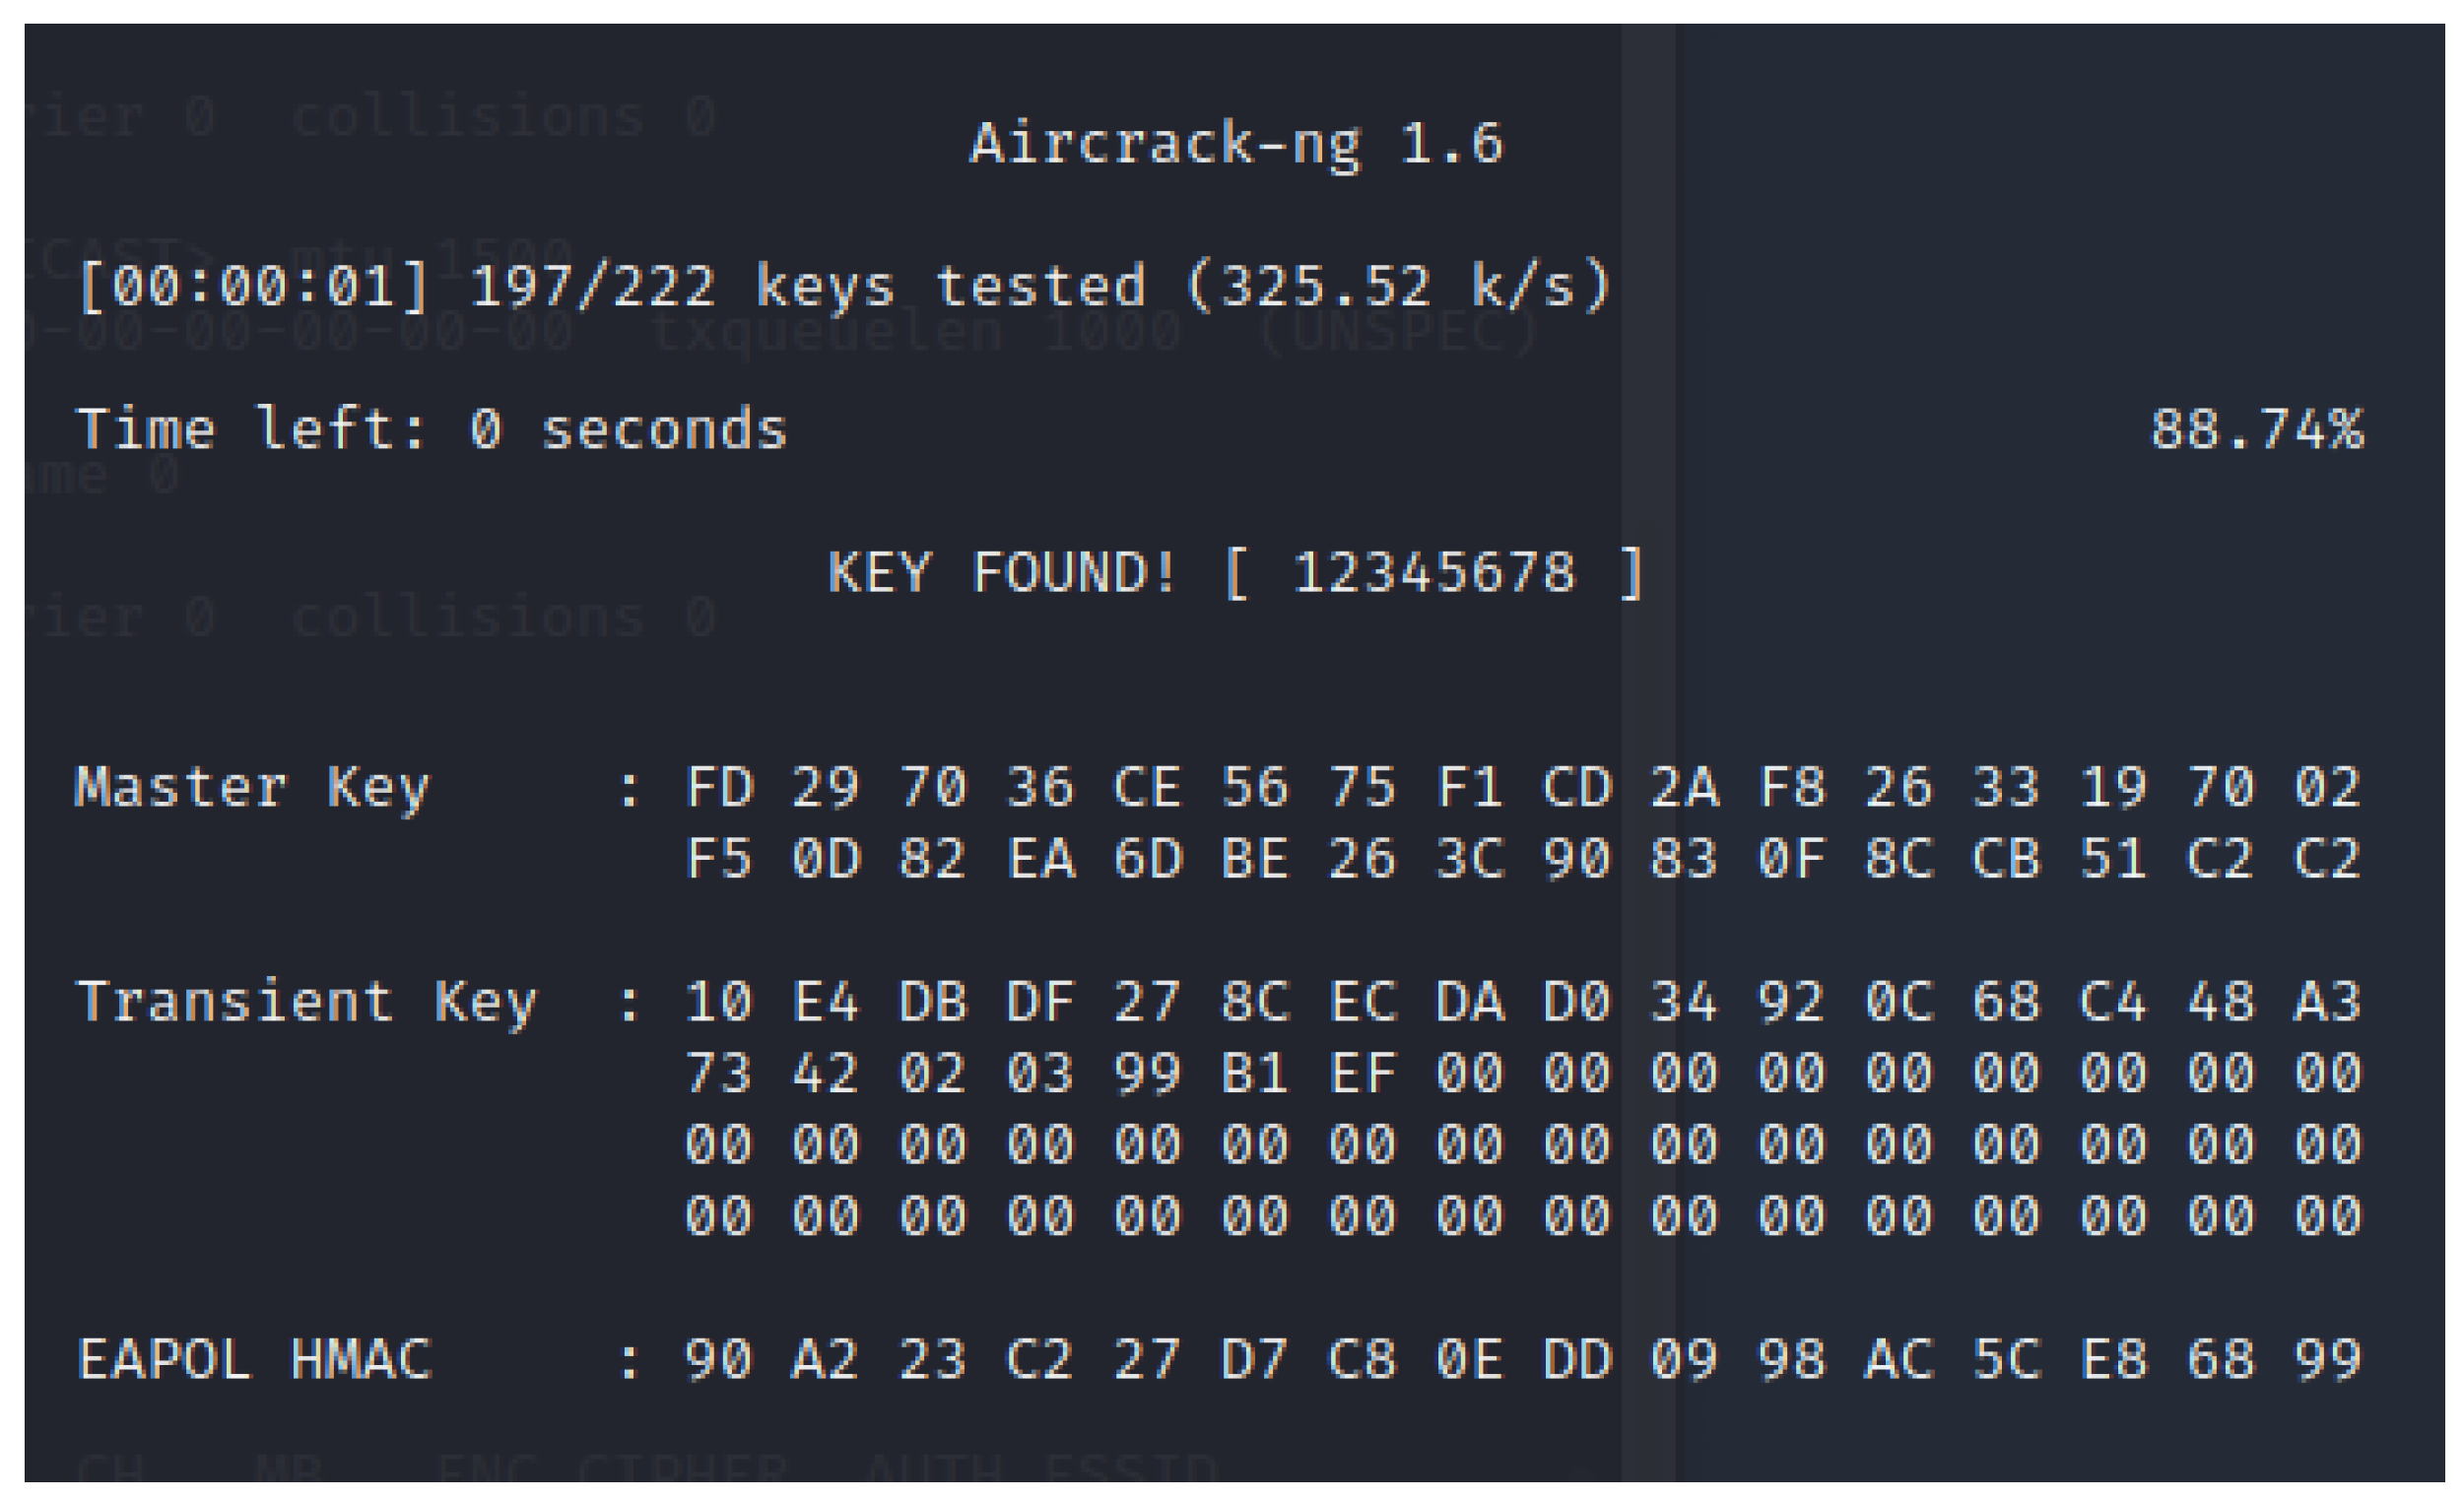The width and height of the screenshot is (2464, 1499).
Task: Click byte 73 in the Transient Key block
Action: 719,1074
